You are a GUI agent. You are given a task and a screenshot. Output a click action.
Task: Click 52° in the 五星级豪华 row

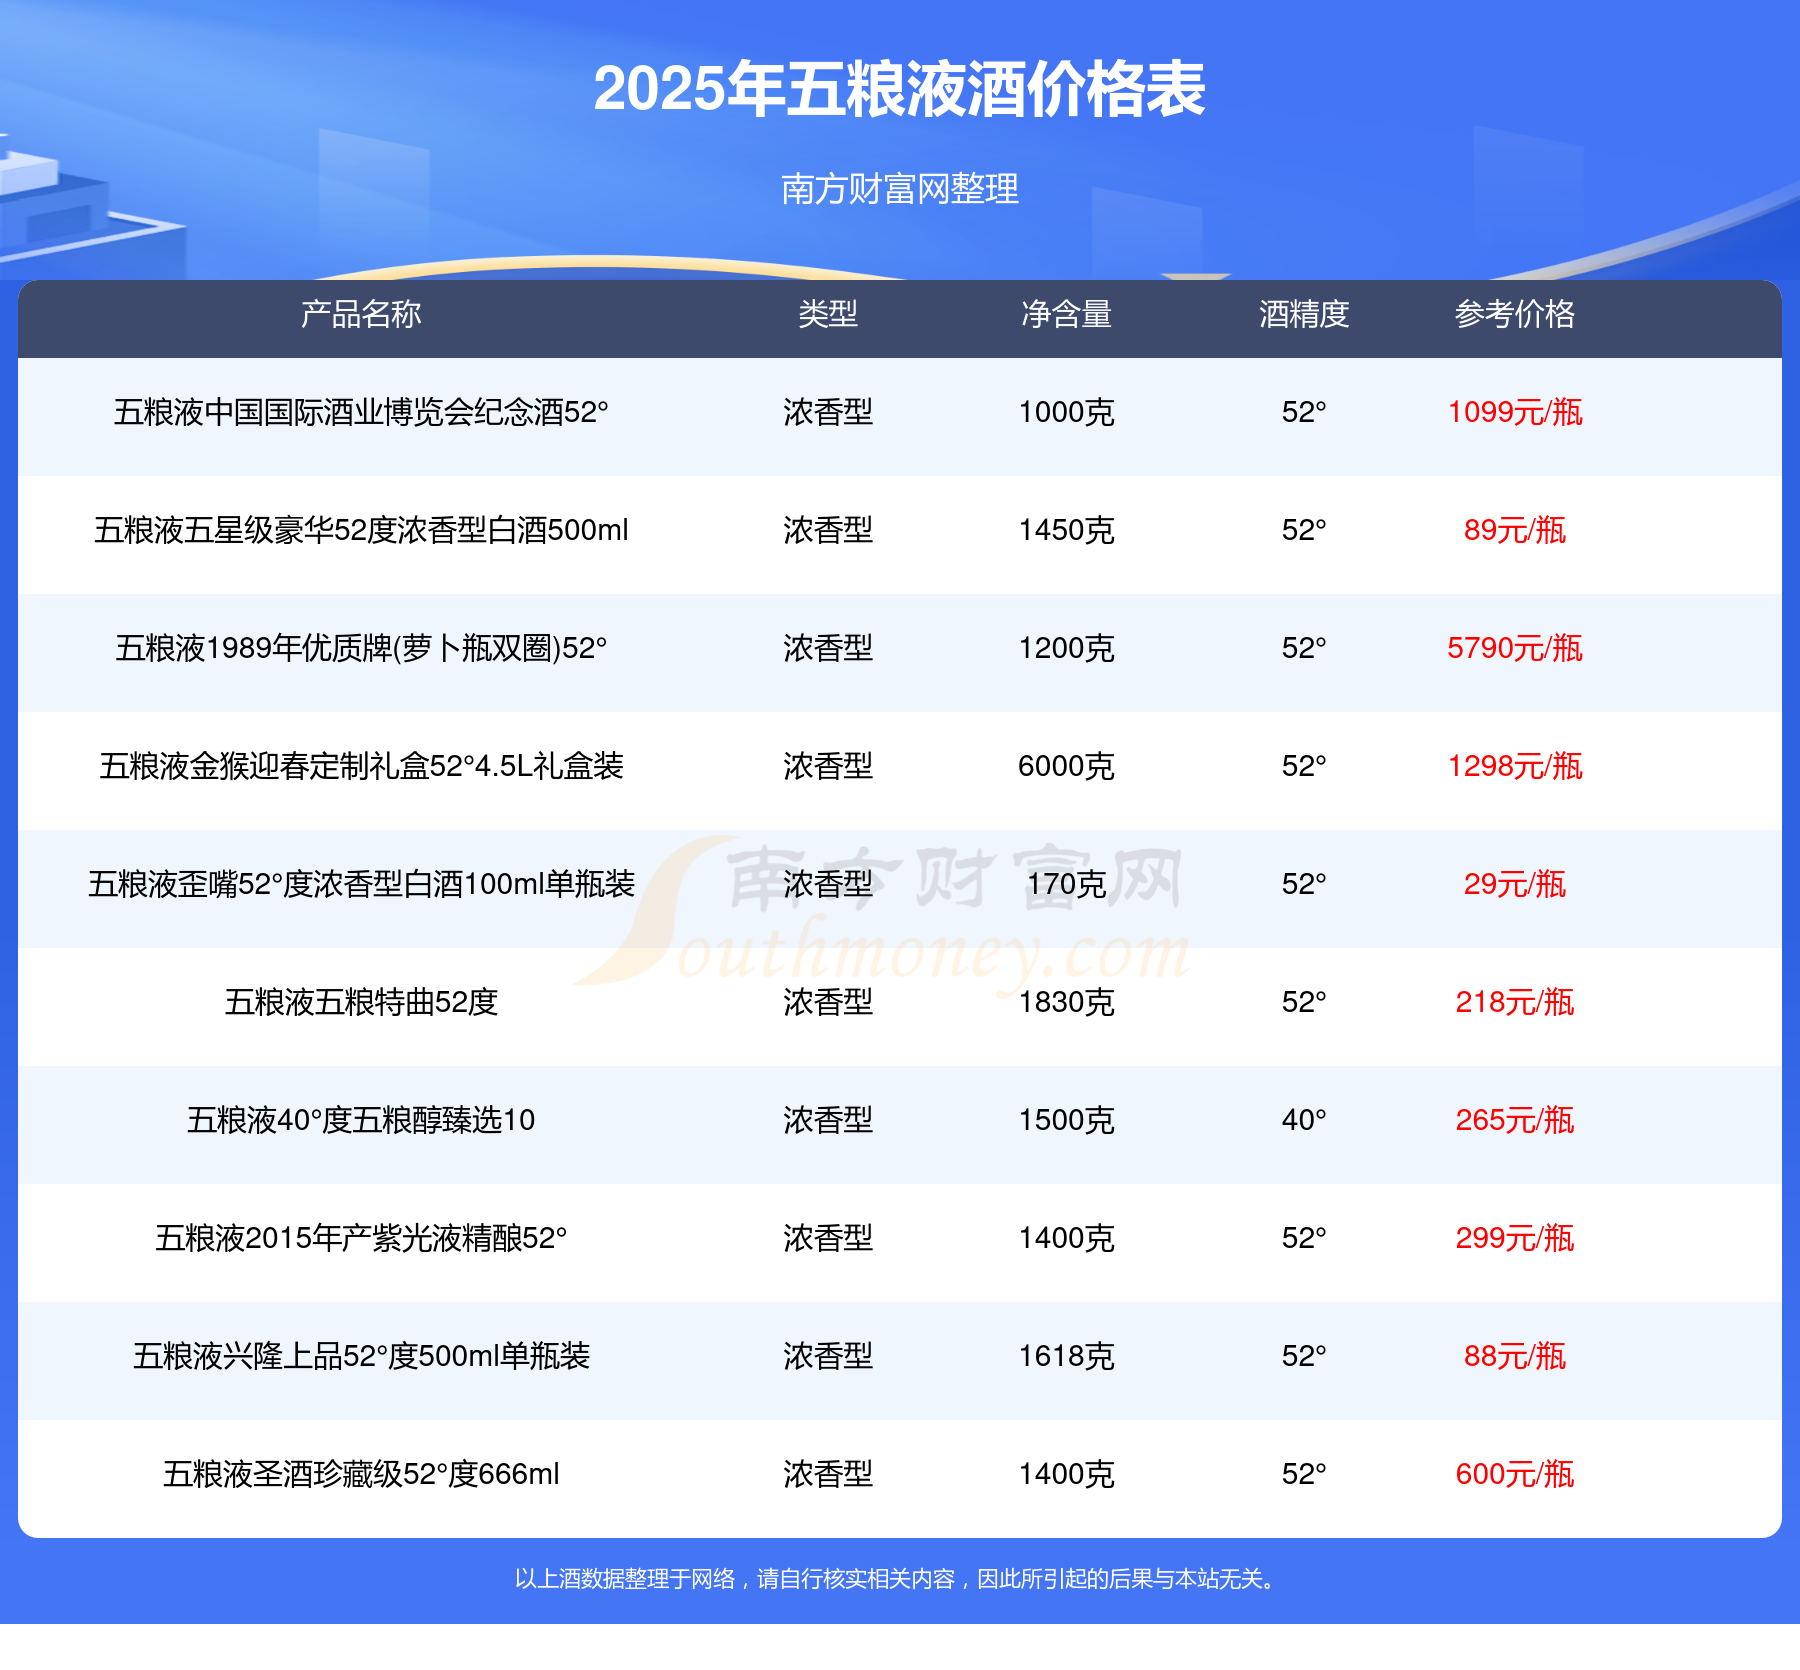point(1304,530)
